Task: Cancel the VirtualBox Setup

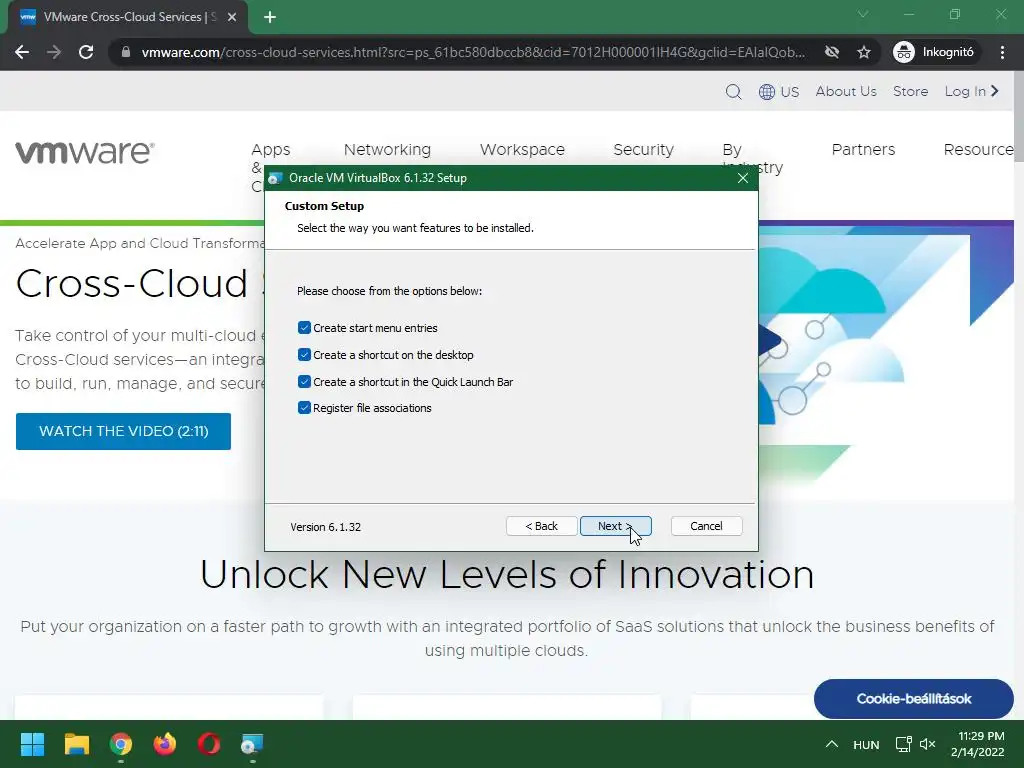Action: tap(706, 526)
